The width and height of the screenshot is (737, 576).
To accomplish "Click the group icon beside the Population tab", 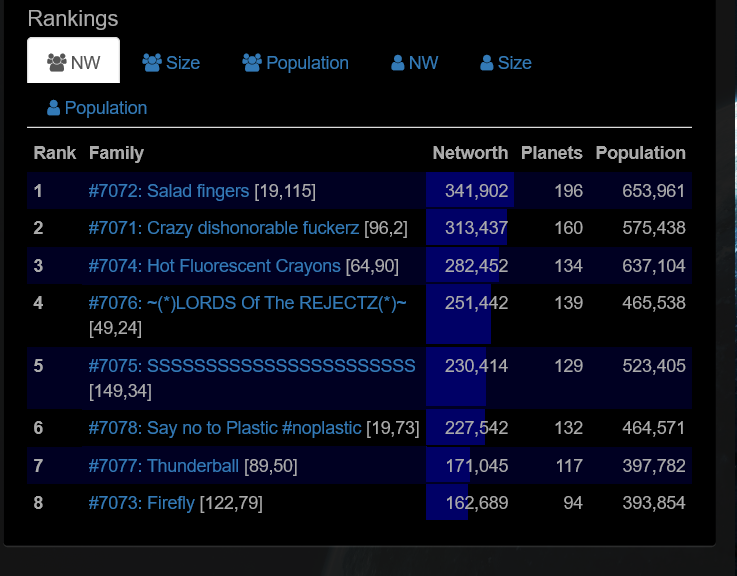I will (251, 63).
